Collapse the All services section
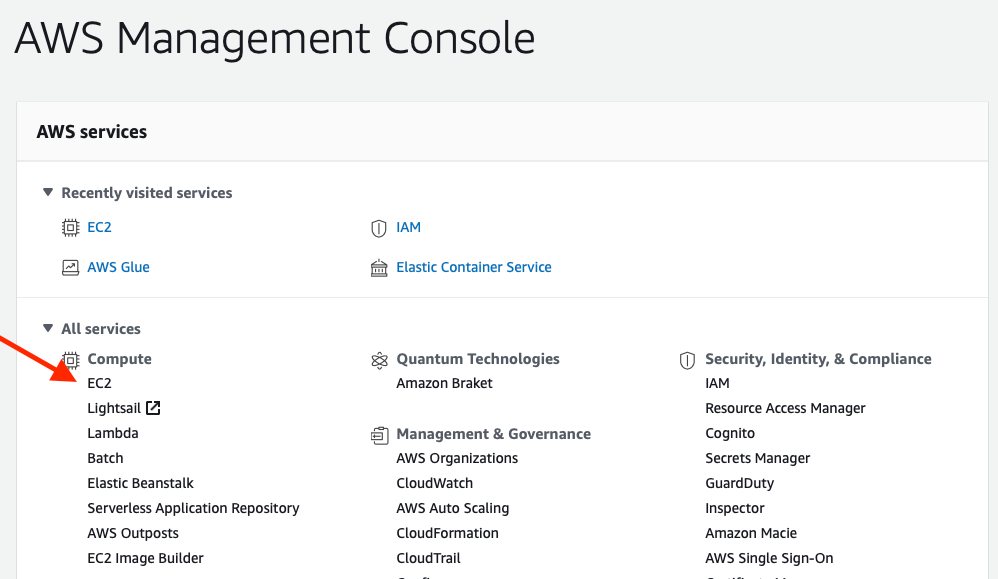998x579 pixels. click(x=48, y=328)
